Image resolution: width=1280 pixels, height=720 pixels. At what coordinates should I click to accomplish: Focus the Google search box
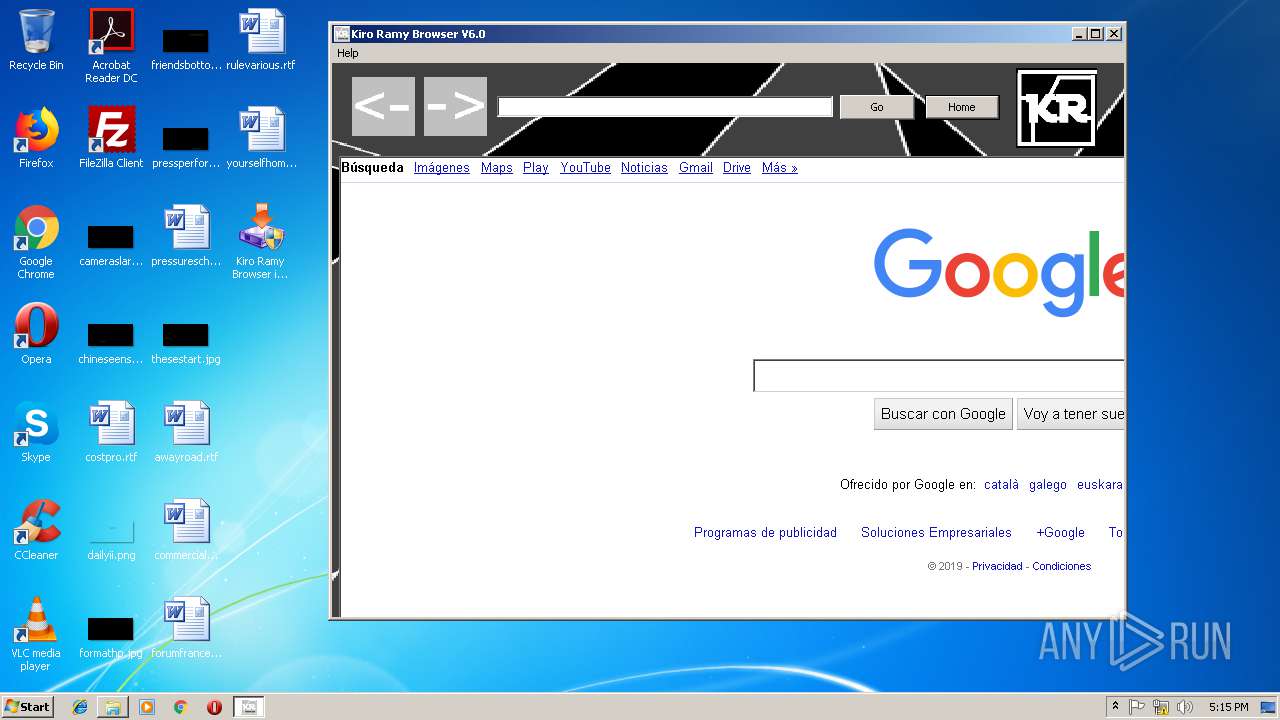pos(939,376)
